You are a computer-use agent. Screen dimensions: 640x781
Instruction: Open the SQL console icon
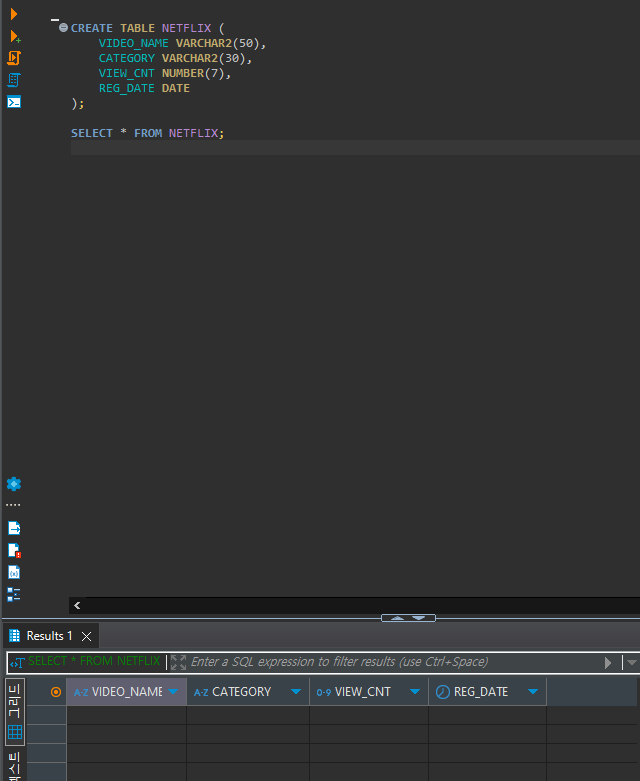(x=14, y=102)
